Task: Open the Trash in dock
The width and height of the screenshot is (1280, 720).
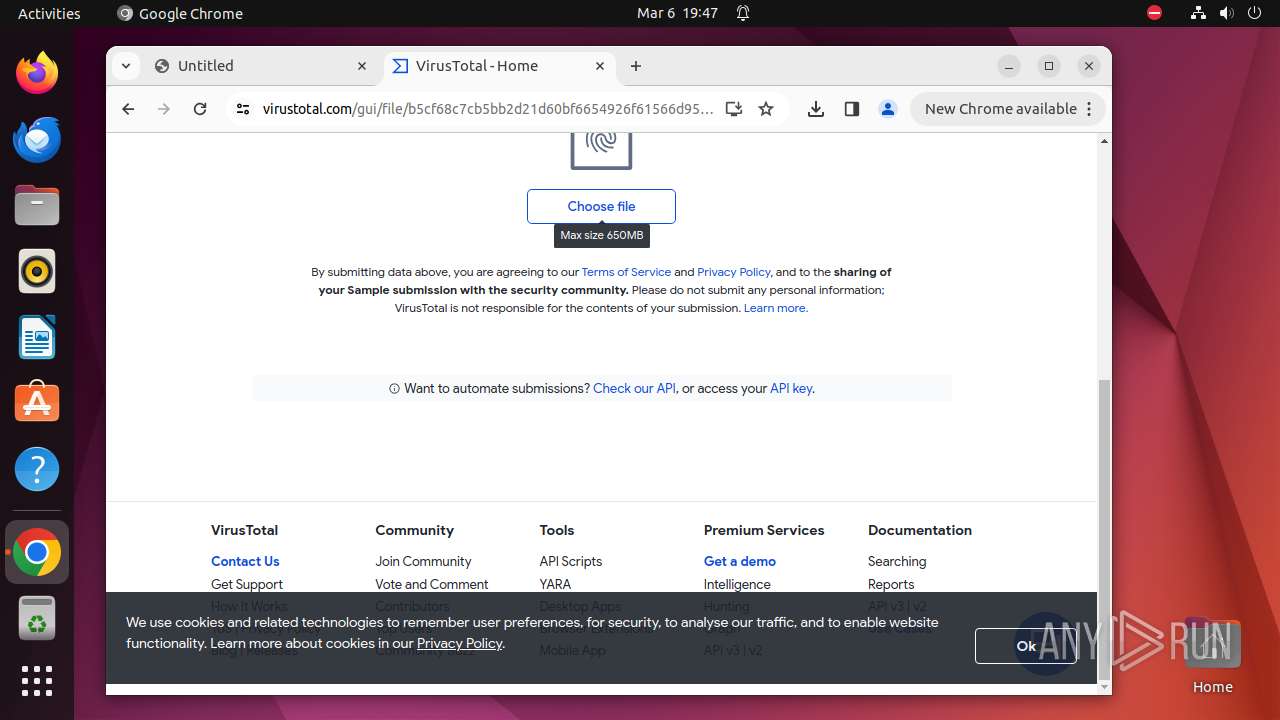Action: [37, 618]
